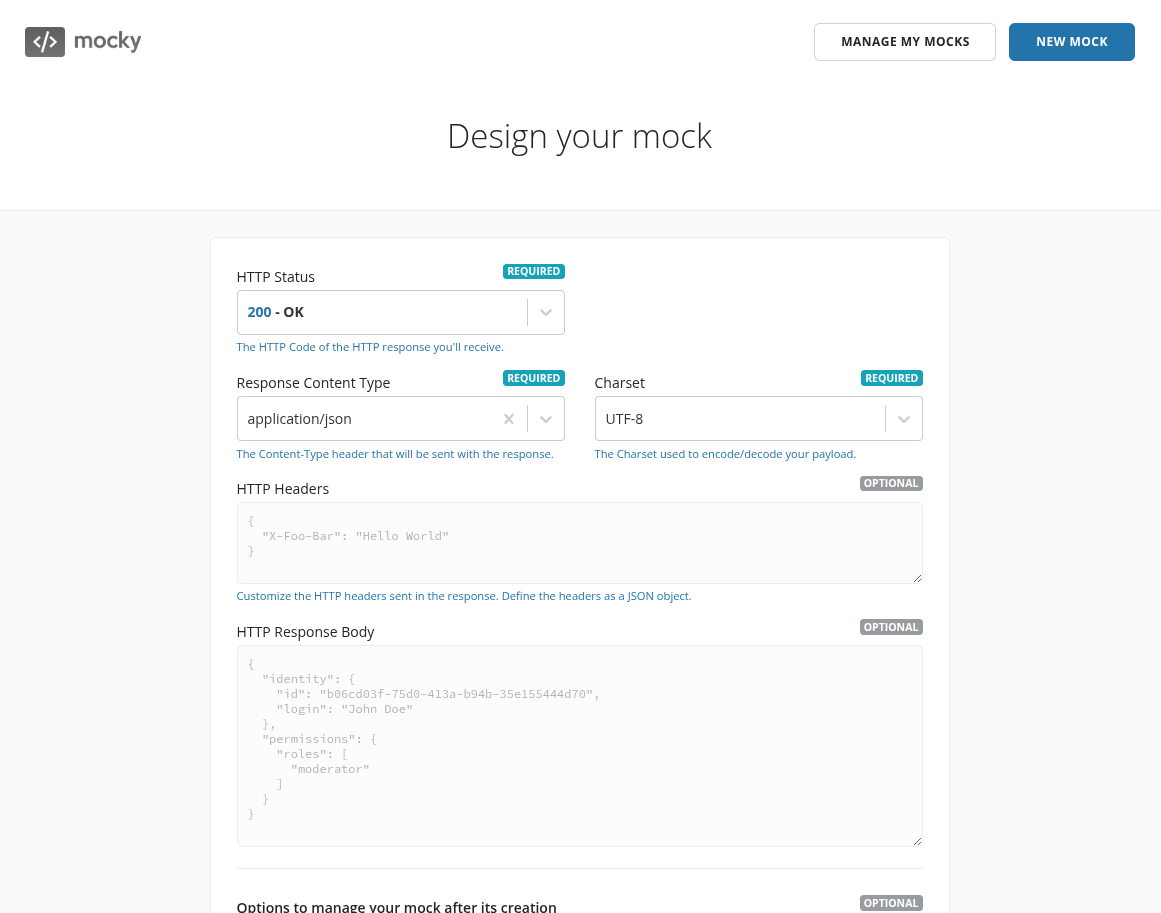Click the Response Content Type label
This screenshot has width=1161, height=913.
pos(313,383)
